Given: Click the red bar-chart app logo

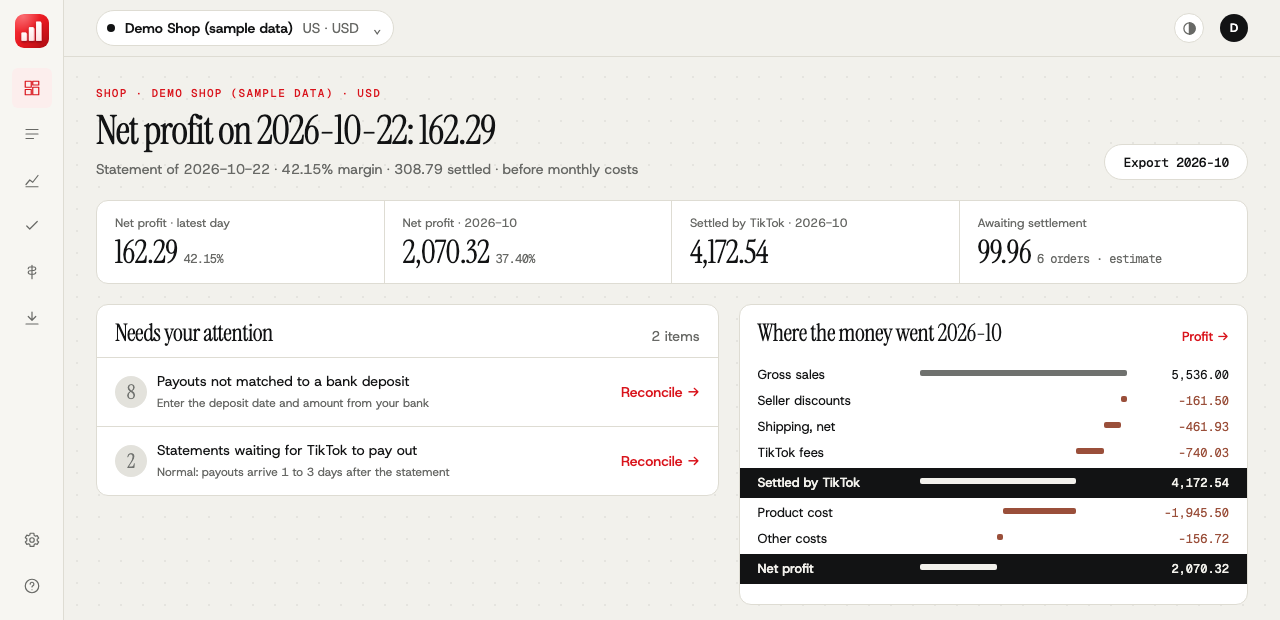Looking at the screenshot, I should pyautogui.click(x=32, y=31).
